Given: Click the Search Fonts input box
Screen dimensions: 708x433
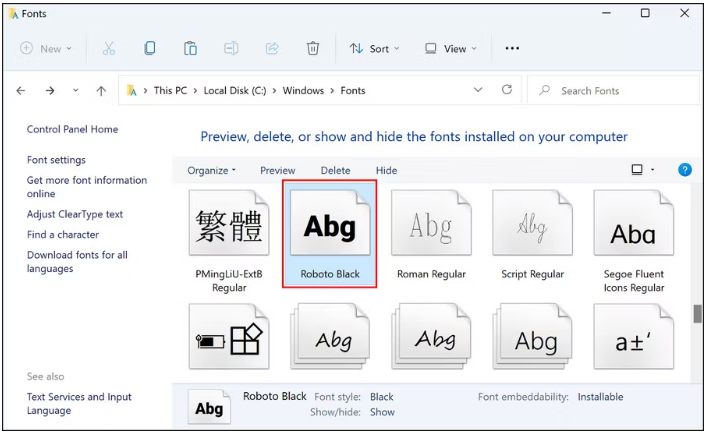Looking at the screenshot, I should (x=613, y=91).
